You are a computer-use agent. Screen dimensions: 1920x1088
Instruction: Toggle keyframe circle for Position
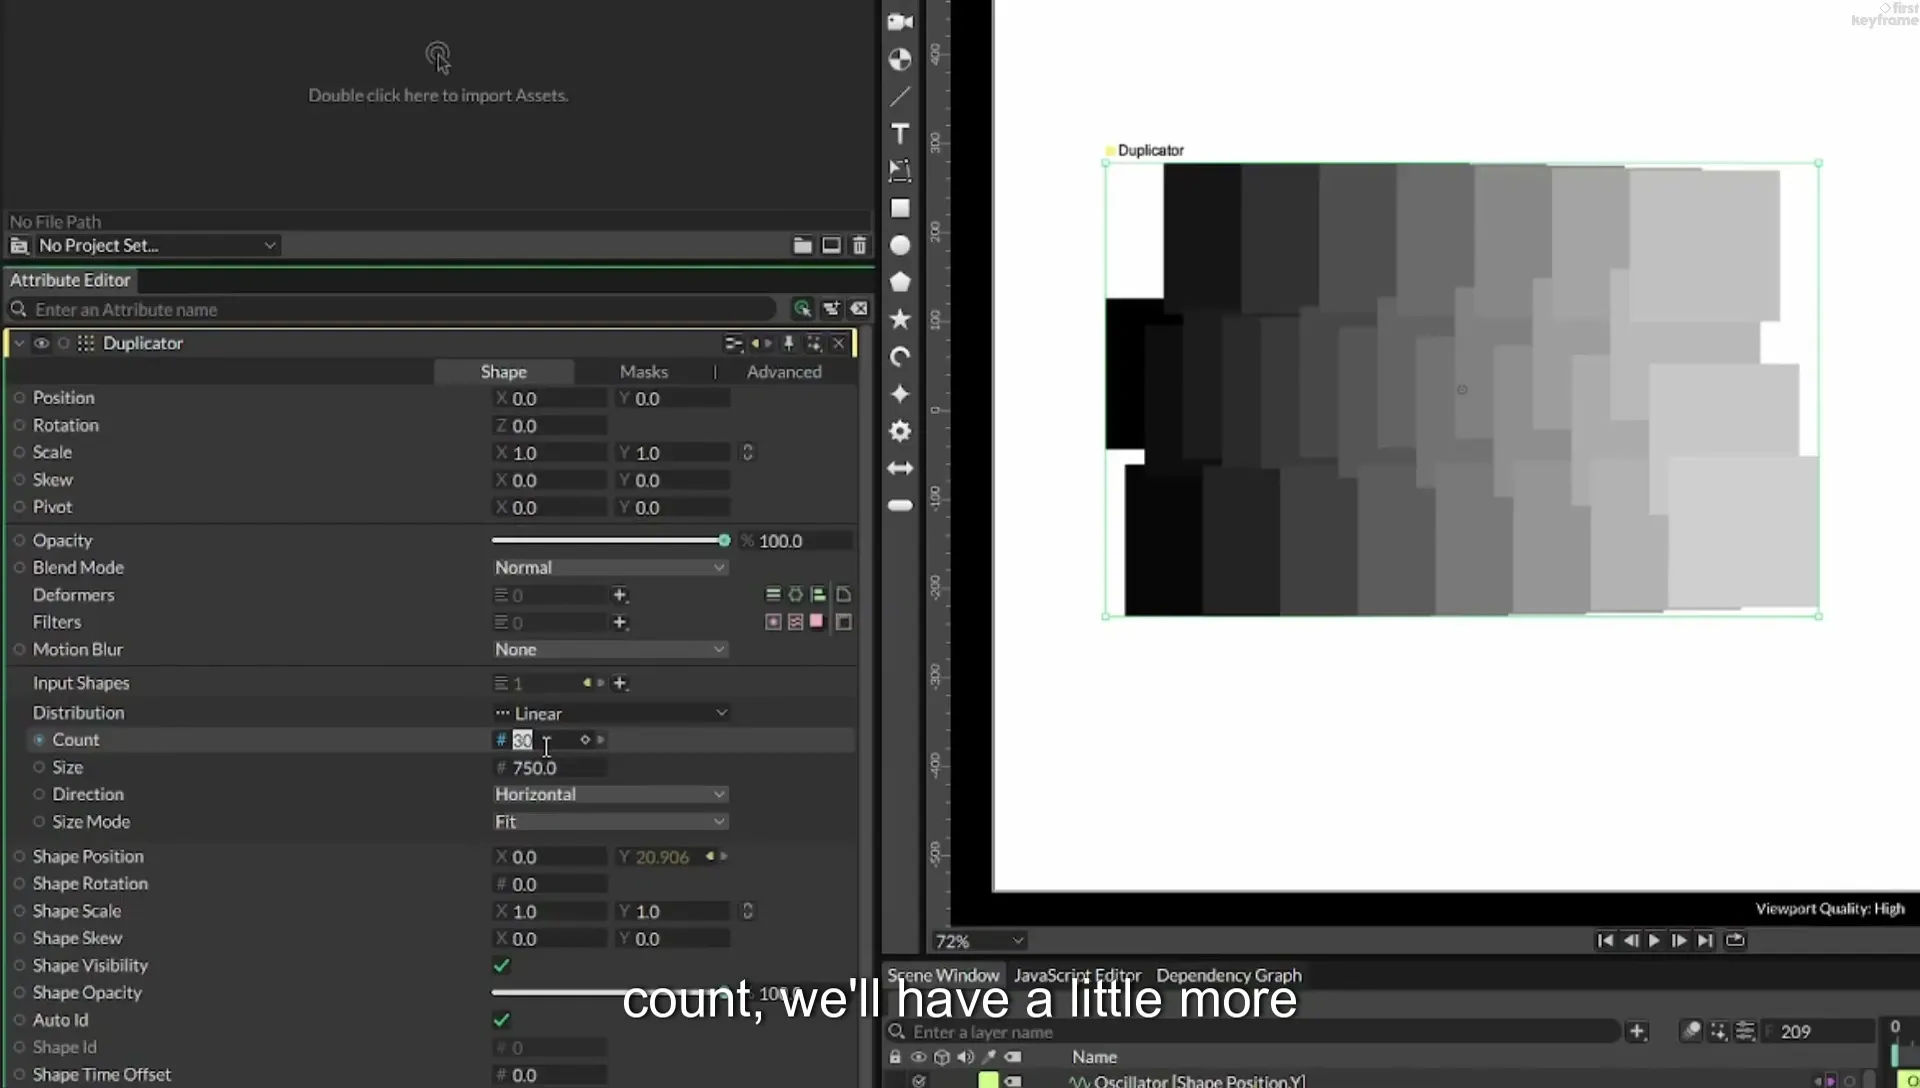click(19, 398)
